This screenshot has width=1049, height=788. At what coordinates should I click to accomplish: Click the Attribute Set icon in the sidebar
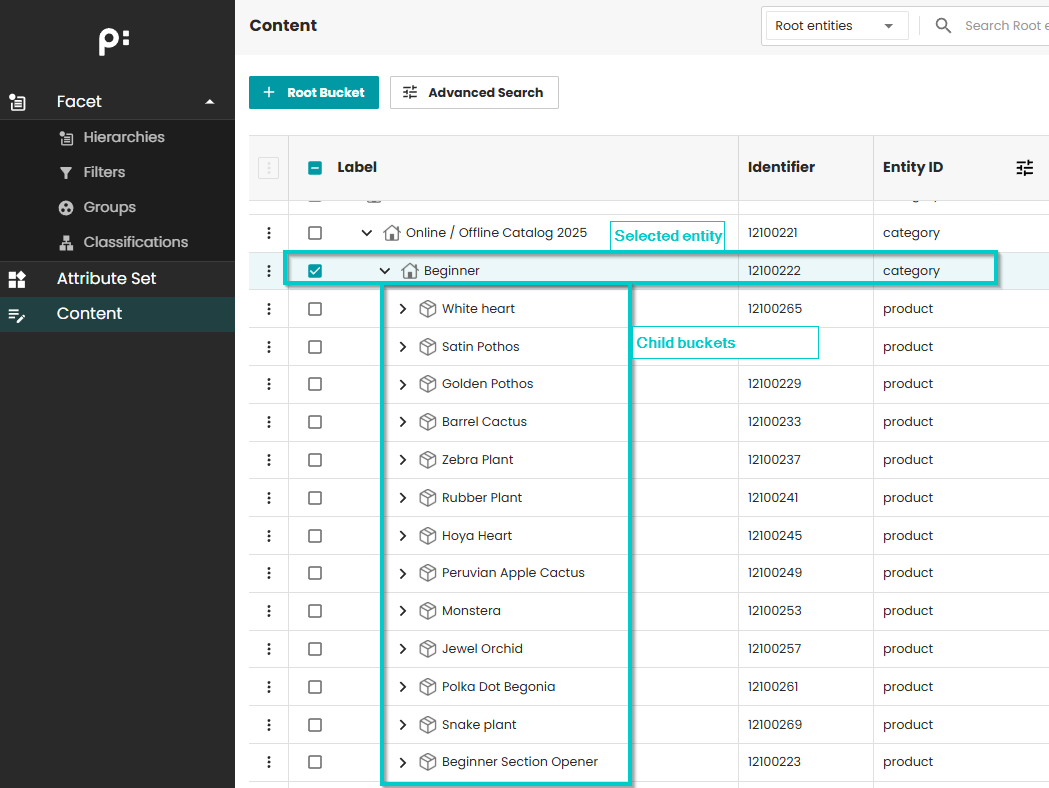pyautogui.click(x=17, y=279)
